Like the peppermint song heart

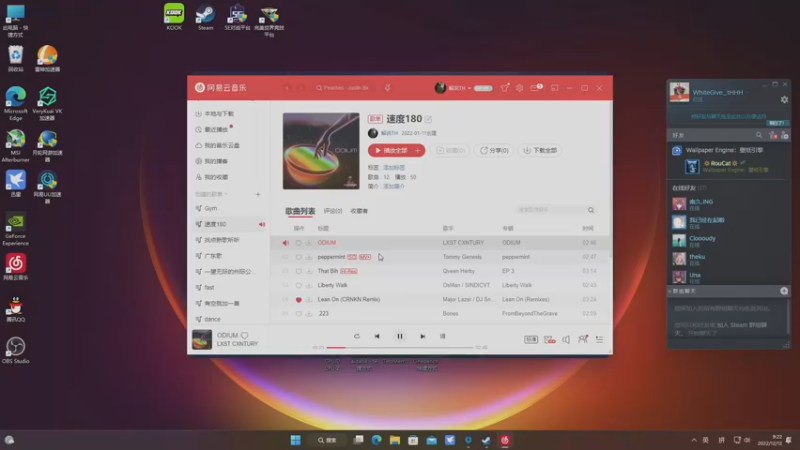click(298, 257)
